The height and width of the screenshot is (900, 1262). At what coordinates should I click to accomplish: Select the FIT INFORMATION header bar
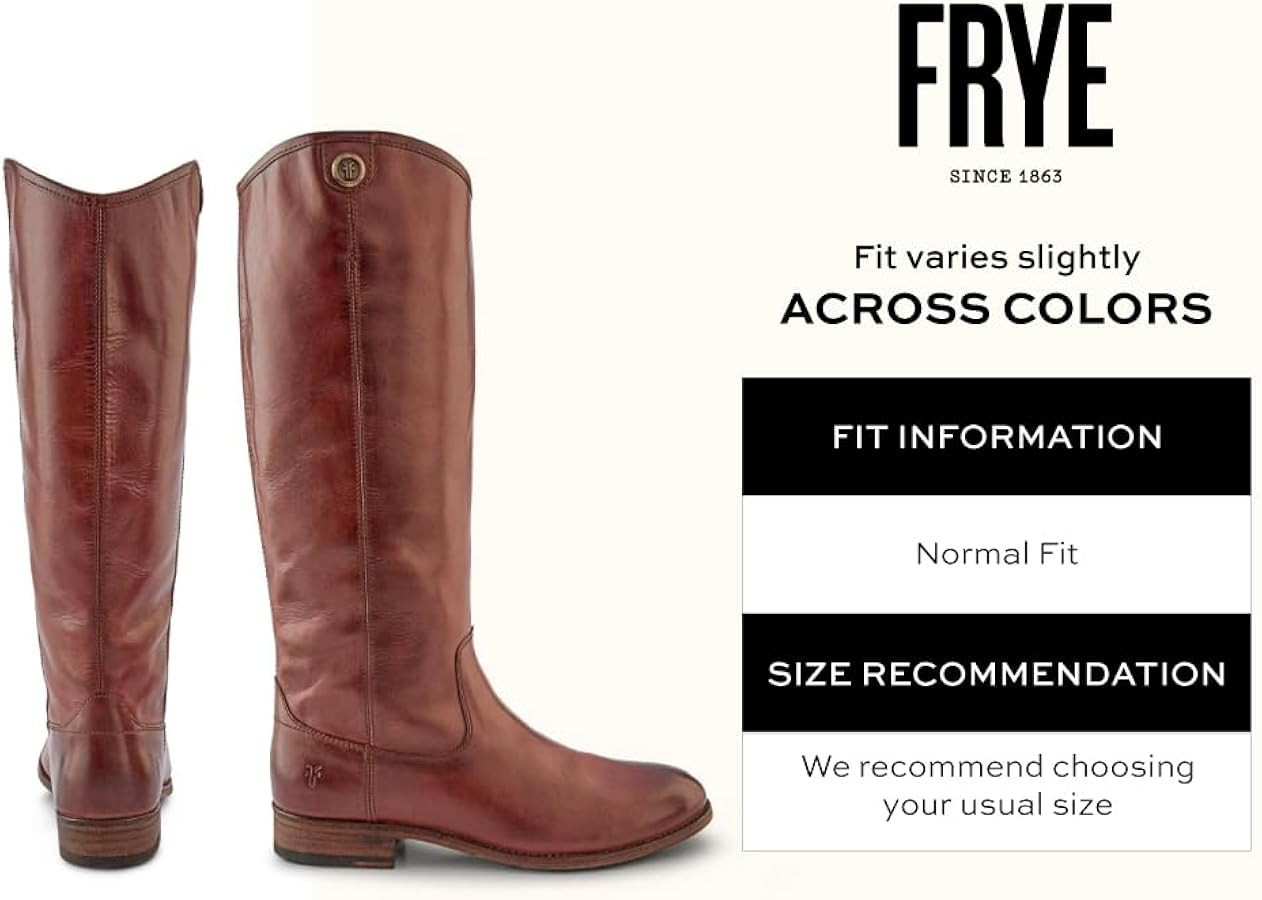coord(996,437)
